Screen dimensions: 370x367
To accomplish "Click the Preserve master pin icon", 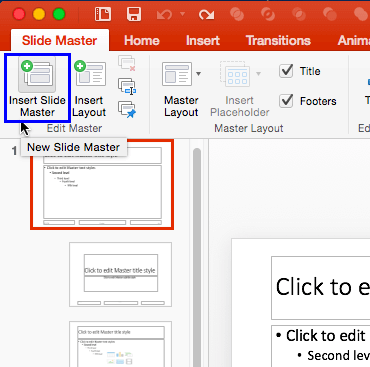I will 127,109.
